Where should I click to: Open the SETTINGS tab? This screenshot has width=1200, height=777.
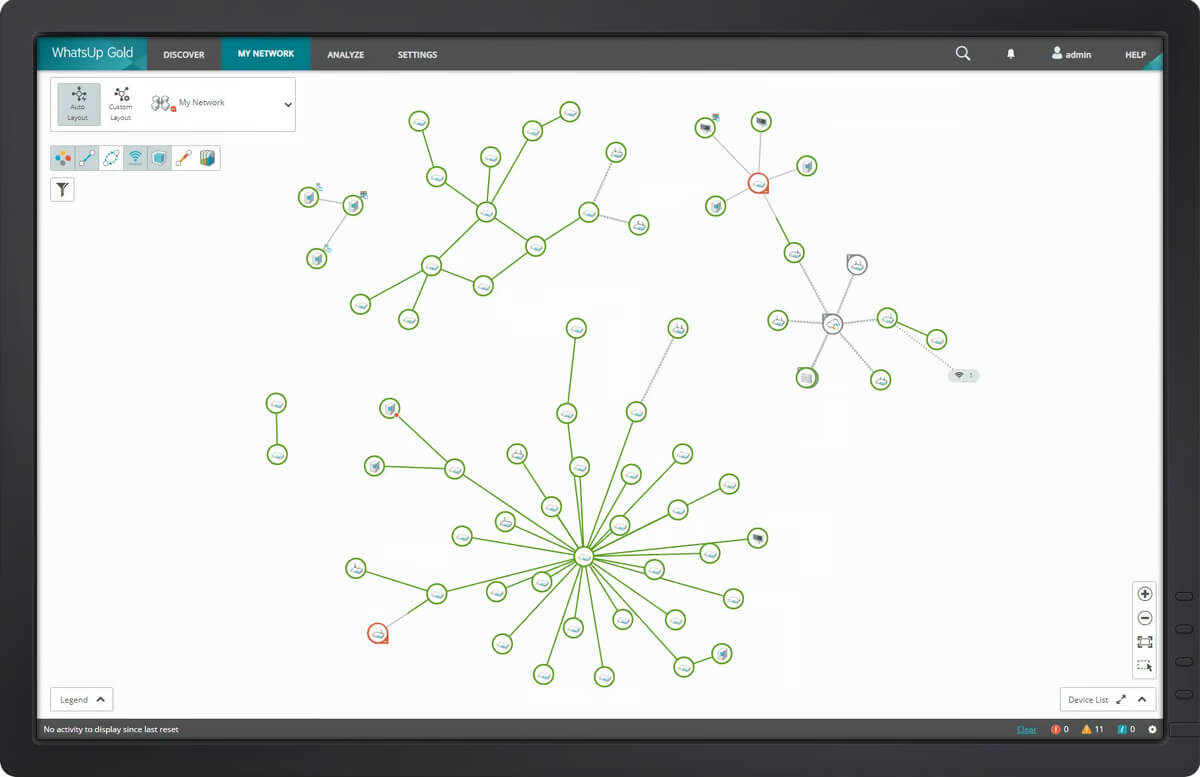(x=417, y=55)
